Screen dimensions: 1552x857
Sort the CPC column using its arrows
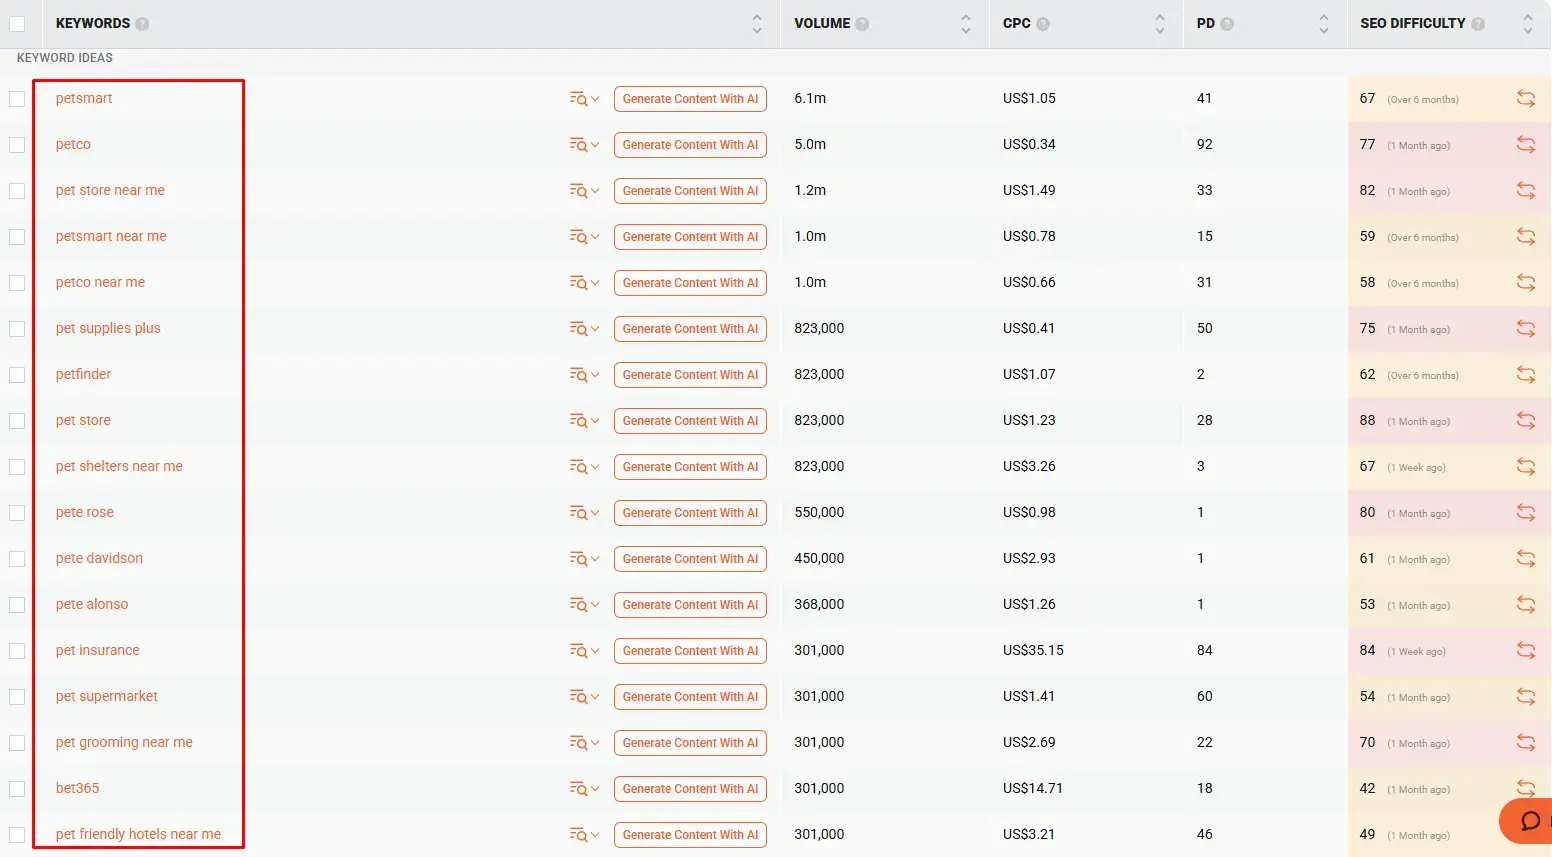click(x=1159, y=24)
